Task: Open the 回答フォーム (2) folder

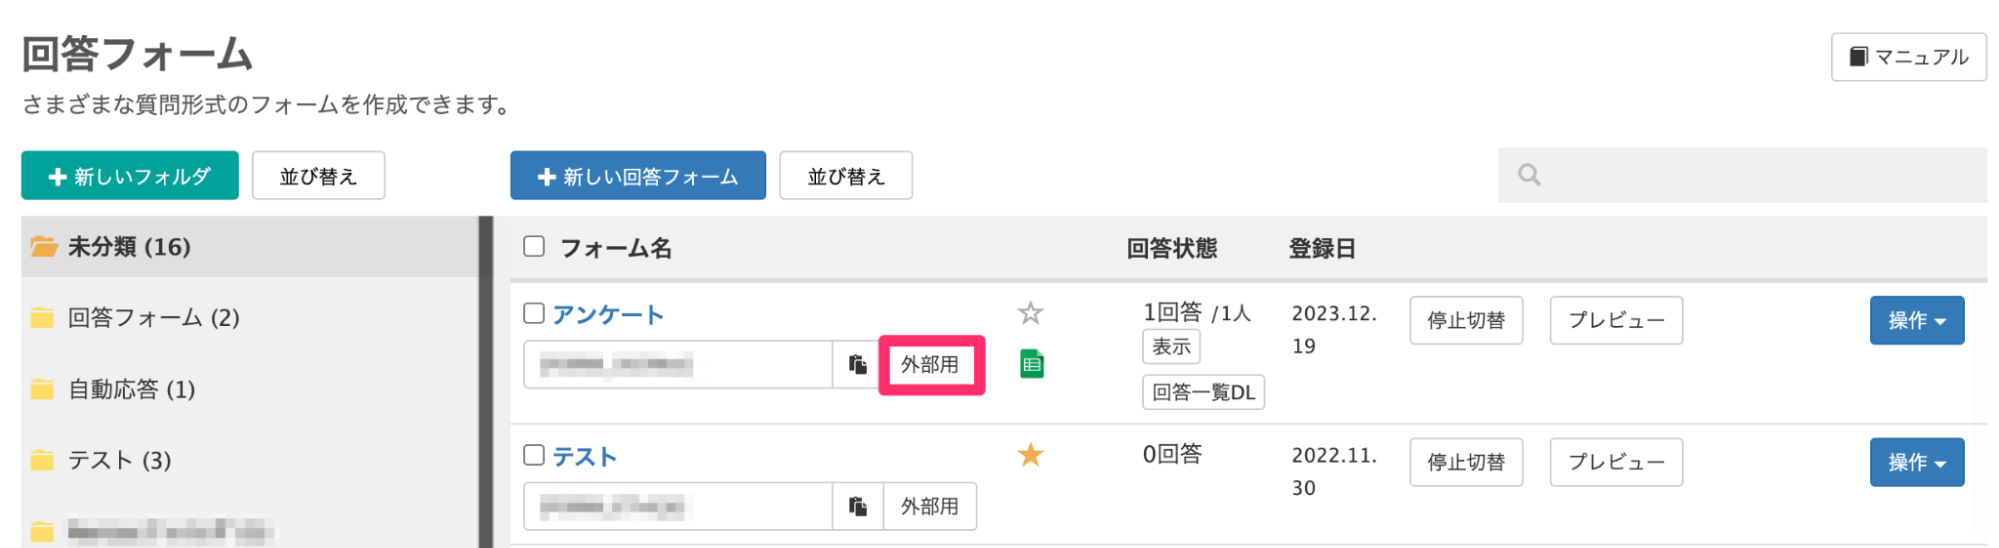Action: point(153,318)
